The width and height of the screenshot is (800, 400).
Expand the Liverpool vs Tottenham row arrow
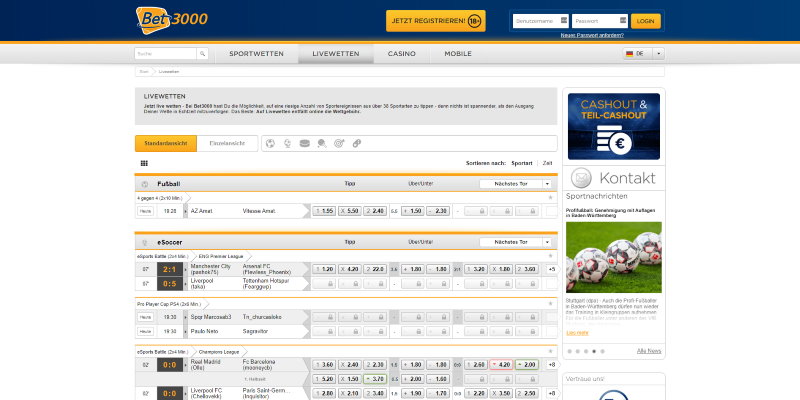click(x=185, y=284)
